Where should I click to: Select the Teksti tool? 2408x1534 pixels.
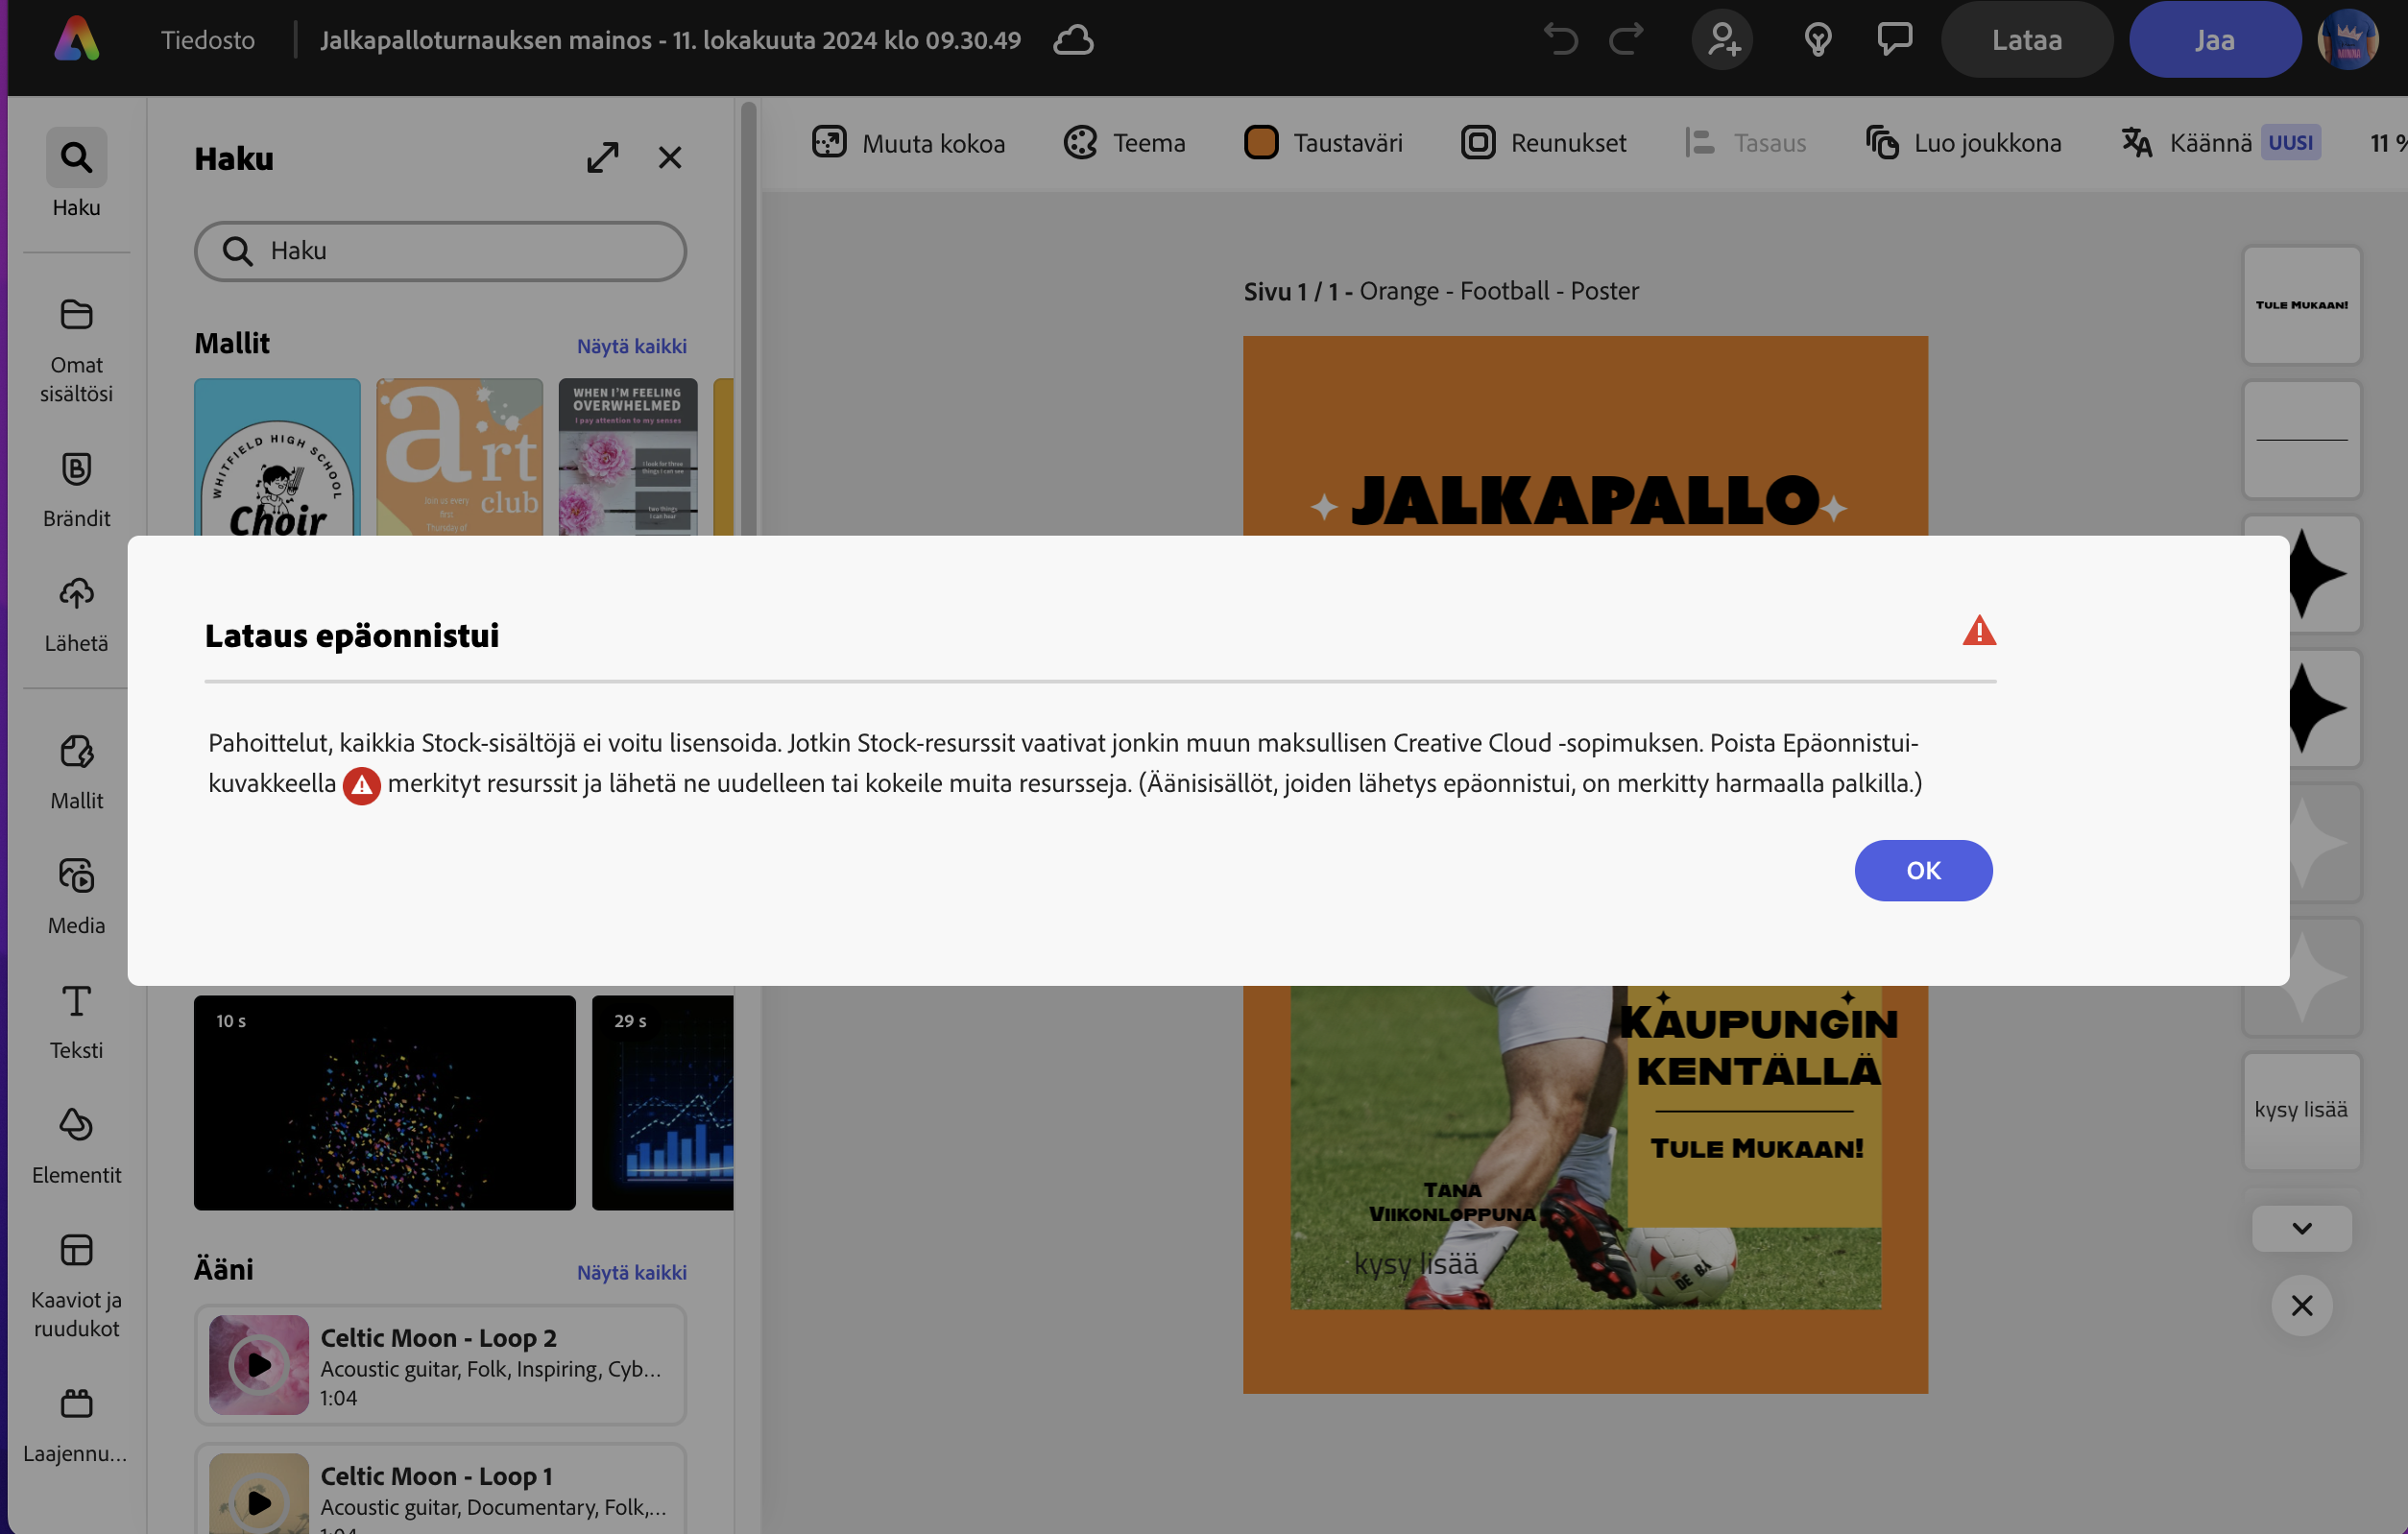click(76, 1002)
